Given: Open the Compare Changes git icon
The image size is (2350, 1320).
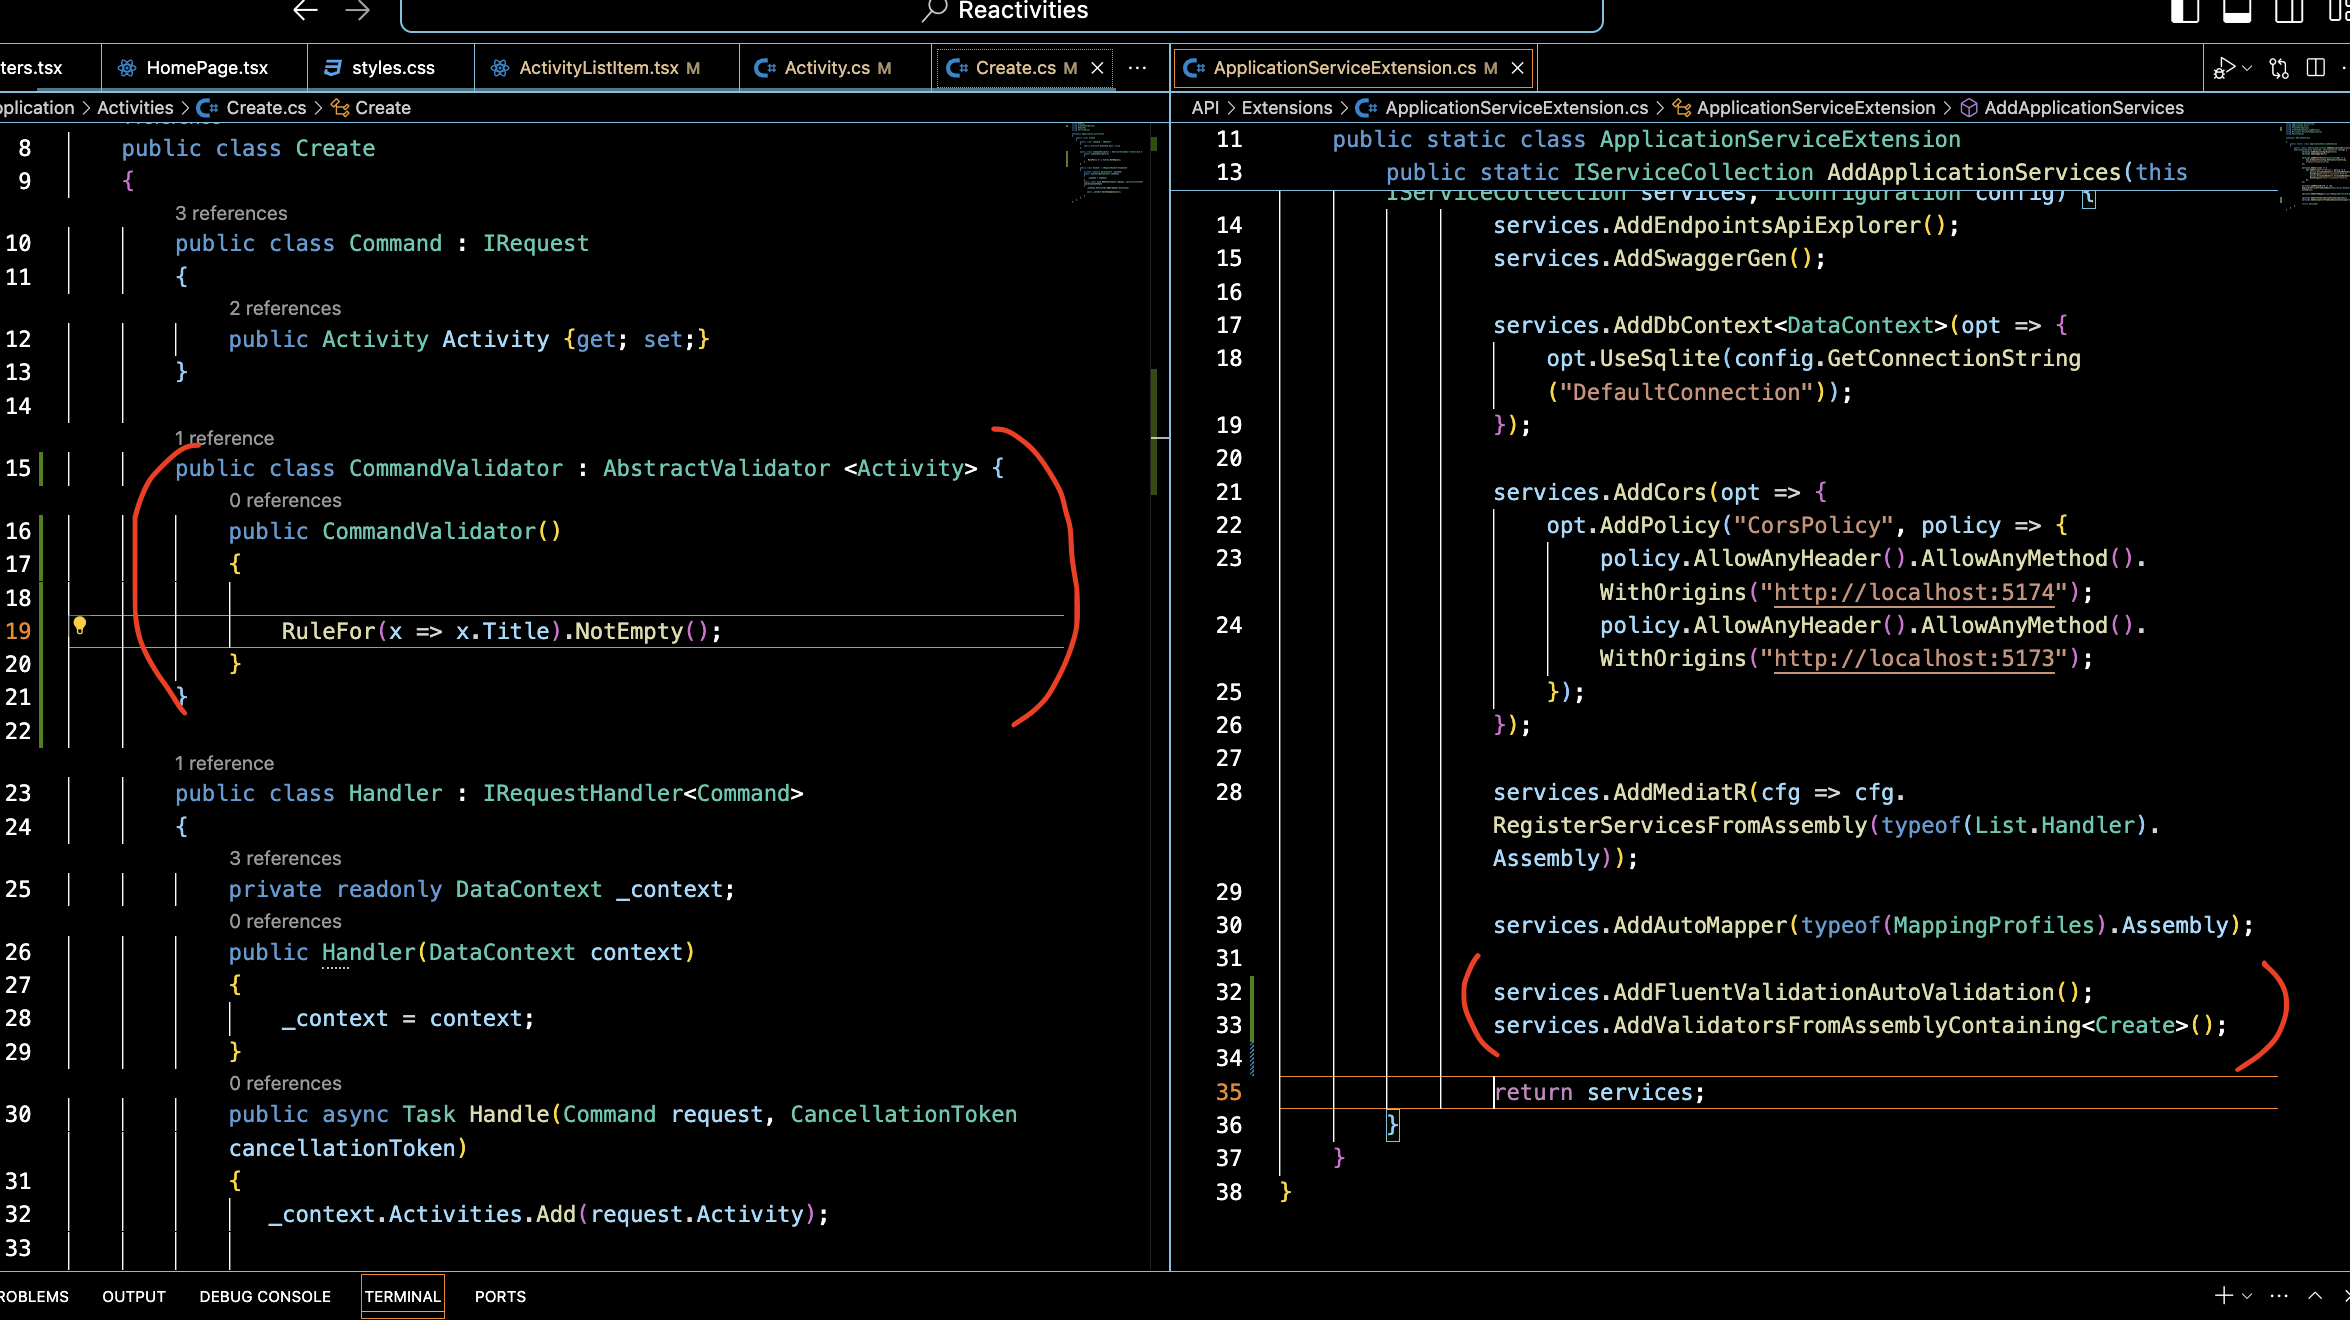Looking at the screenshot, I should pos(2279,68).
